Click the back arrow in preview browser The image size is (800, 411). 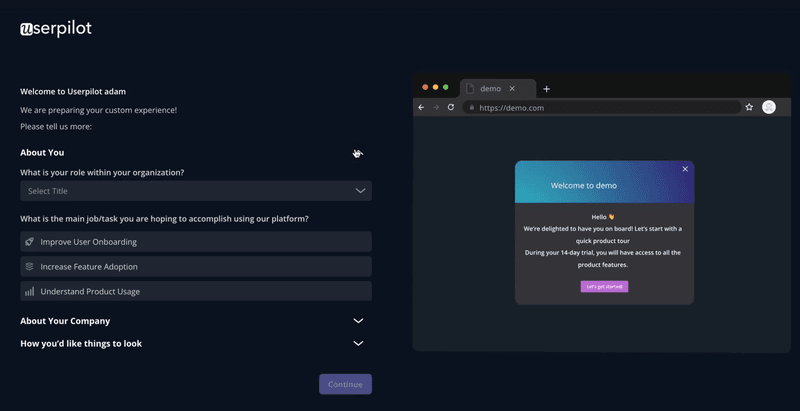click(421, 107)
